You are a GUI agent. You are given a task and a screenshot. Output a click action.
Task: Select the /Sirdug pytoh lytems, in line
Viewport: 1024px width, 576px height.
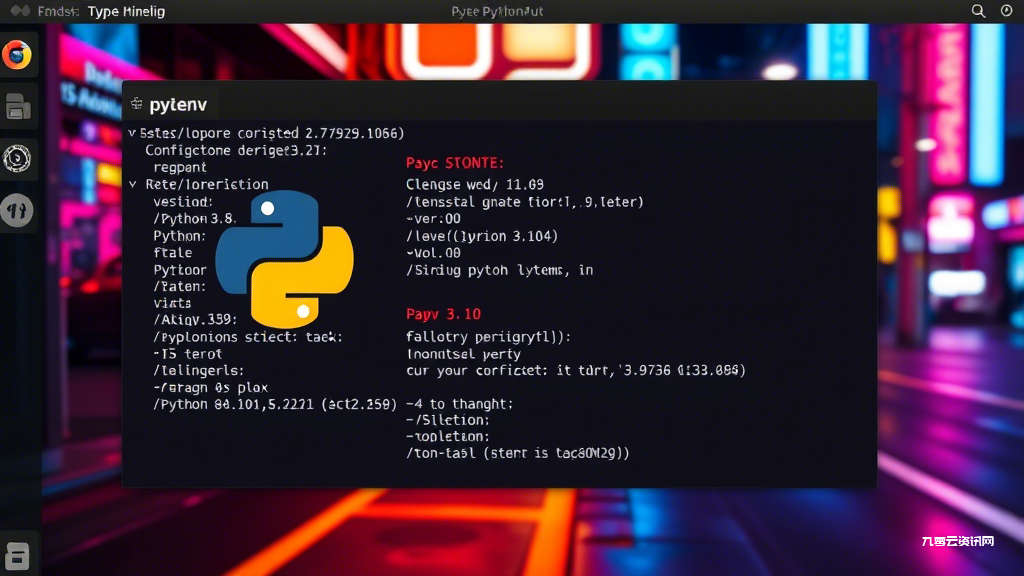pyautogui.click(x=500, y=270)
